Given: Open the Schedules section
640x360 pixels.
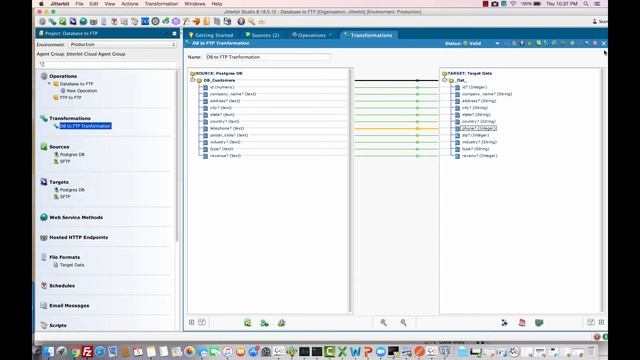Looking at the screenshot, I should point(62,286).
